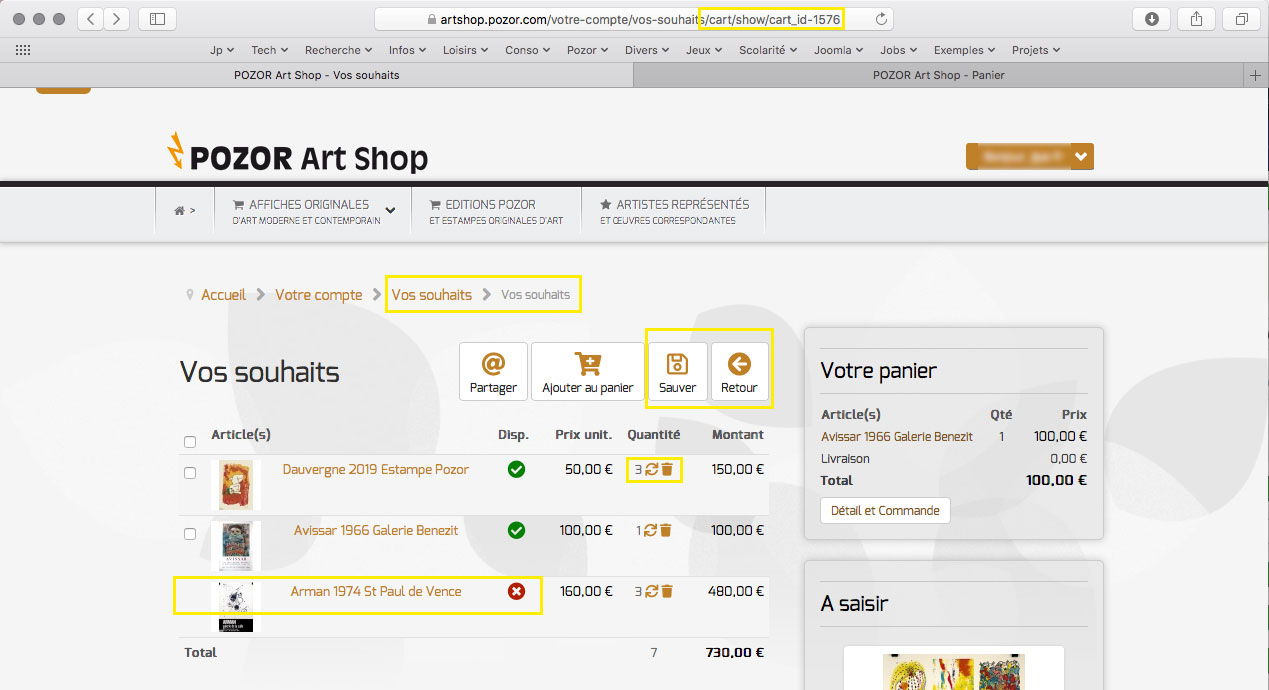Click green availability icon for Dauvergne
This screenshot has width=1269, height=690.
pos(516,469)
